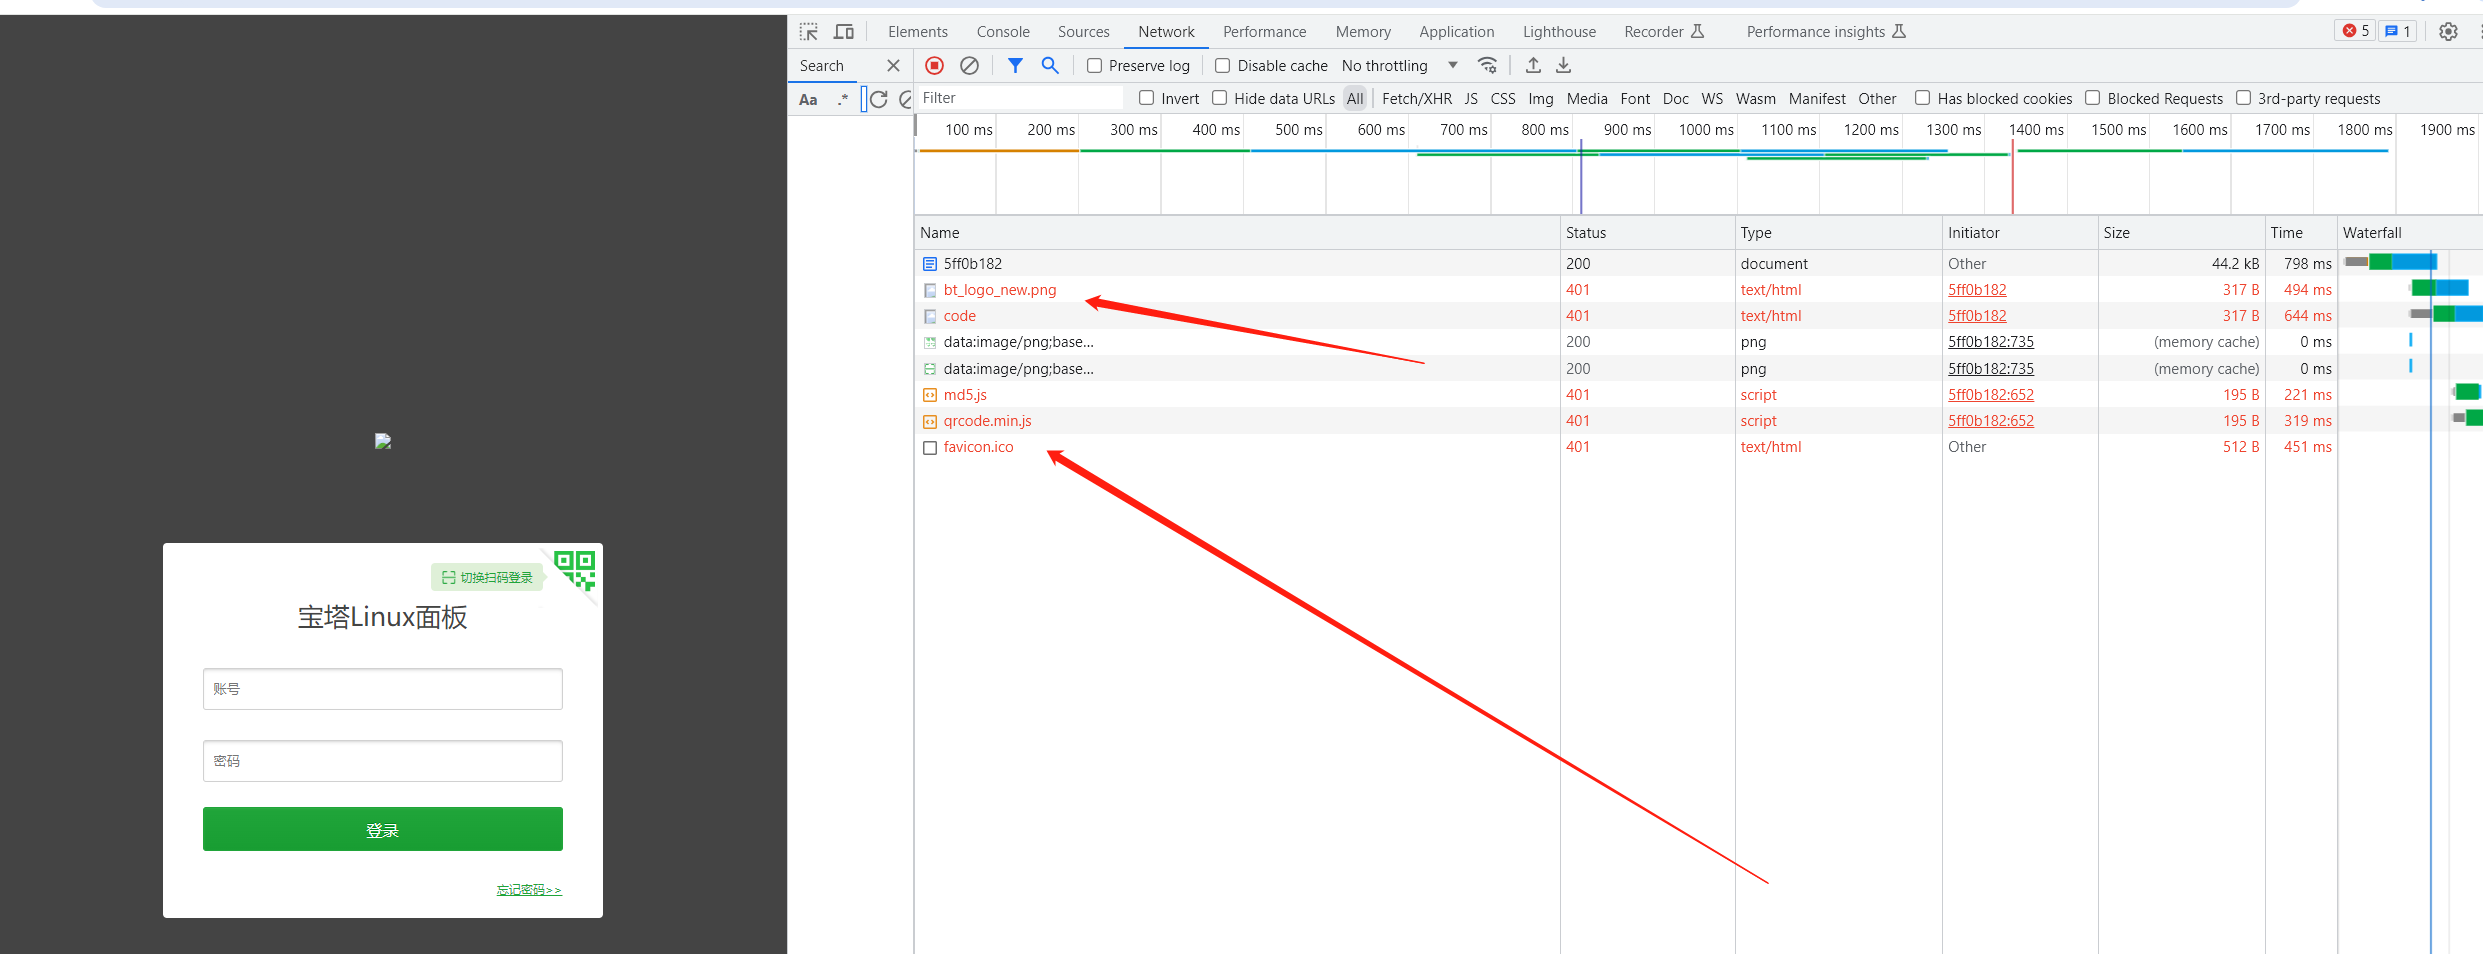Open the Application tab
Screen dimensions: 2483x954
click(1456, 32)
